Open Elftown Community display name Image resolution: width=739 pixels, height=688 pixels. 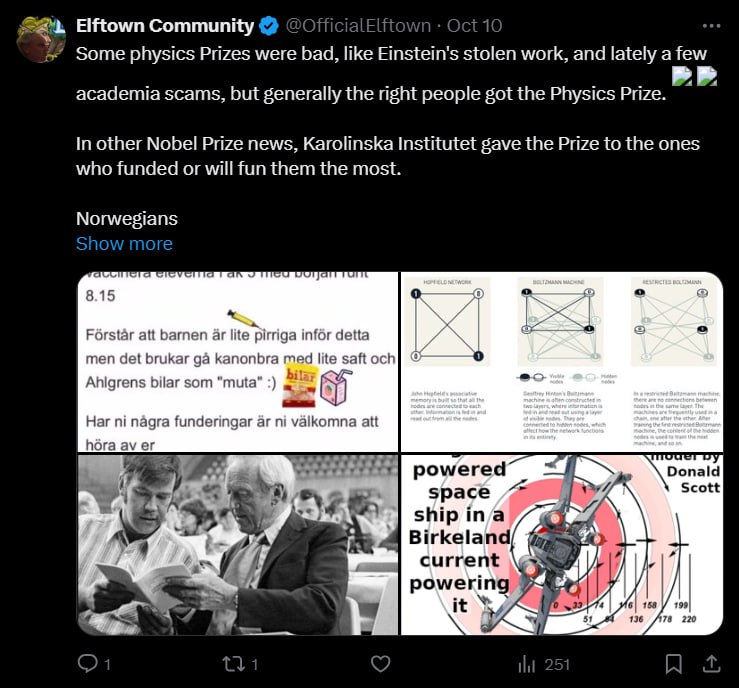click(x=165, y=26)
